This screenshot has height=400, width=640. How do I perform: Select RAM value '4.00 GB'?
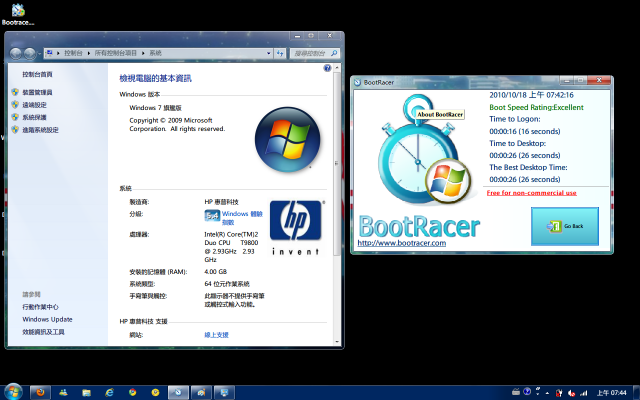coord(216,272)
